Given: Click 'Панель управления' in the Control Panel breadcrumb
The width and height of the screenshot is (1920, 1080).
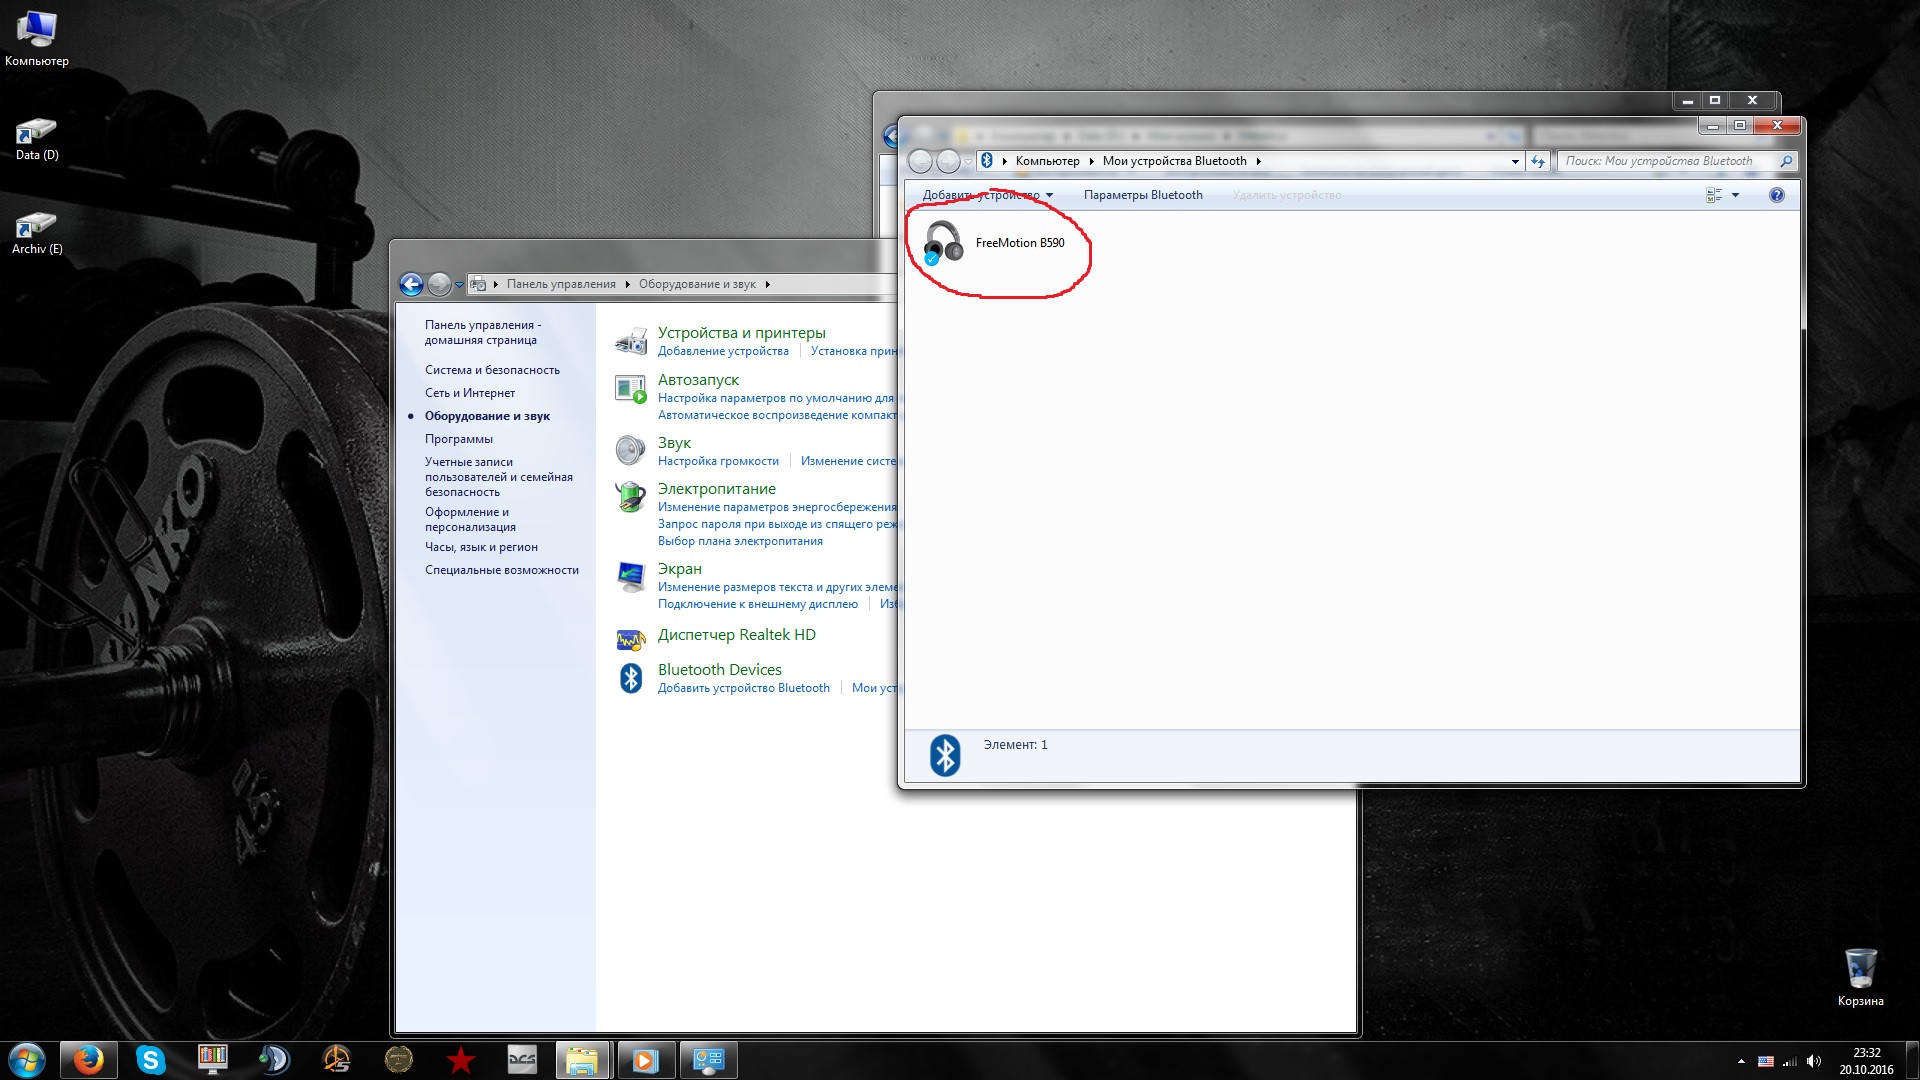Looking at the screenshot, I should coord(561,284).
